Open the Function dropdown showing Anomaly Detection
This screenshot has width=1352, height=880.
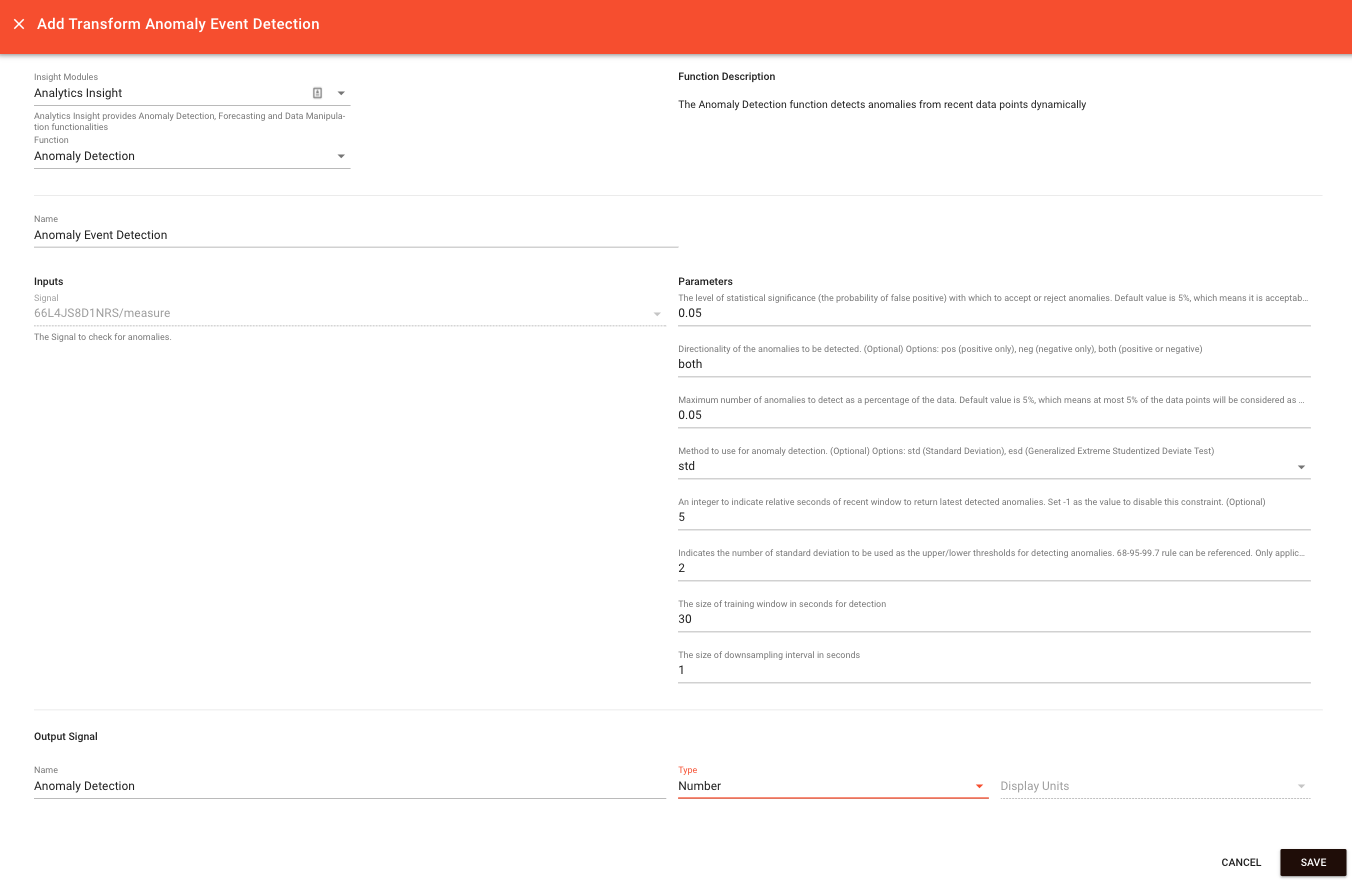tap(341, 156)
